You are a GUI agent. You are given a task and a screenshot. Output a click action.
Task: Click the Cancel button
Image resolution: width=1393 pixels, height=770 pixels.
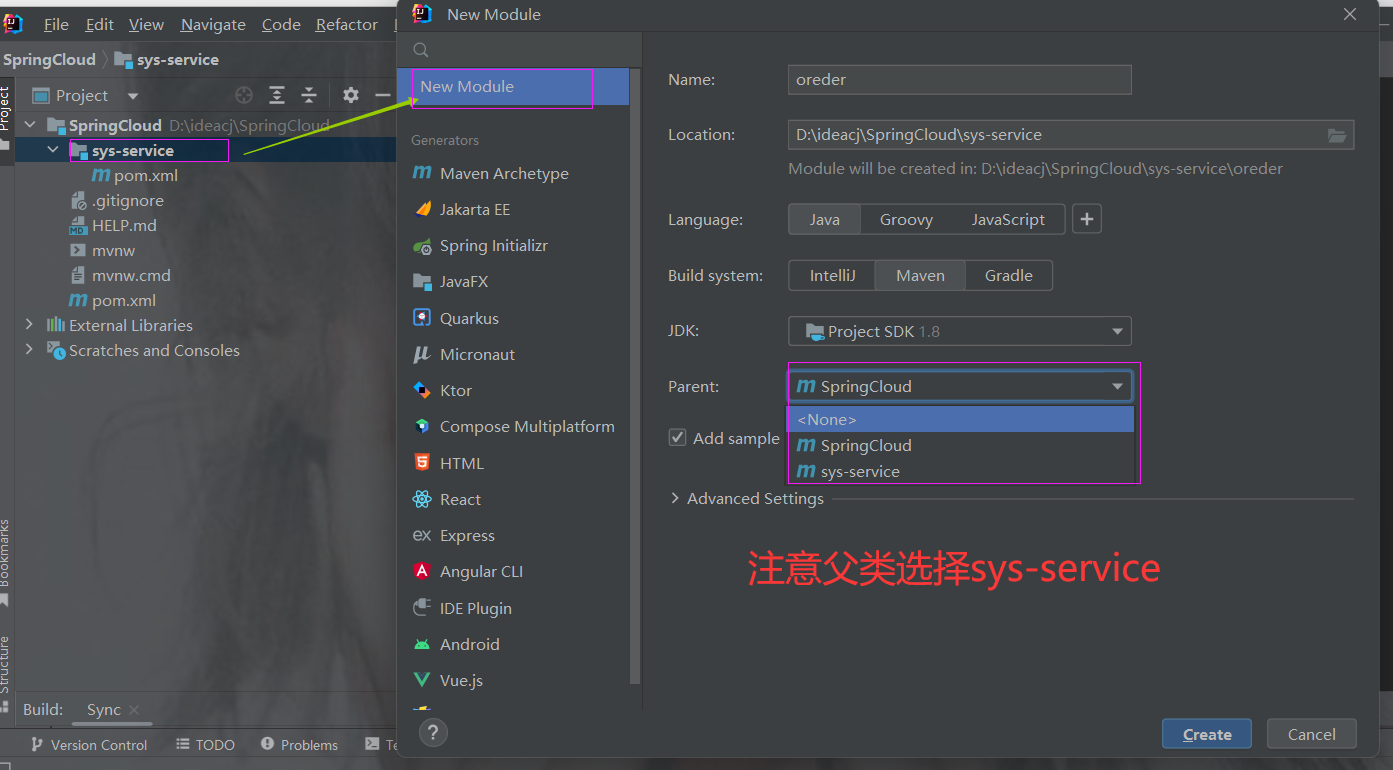[1312, 734]
